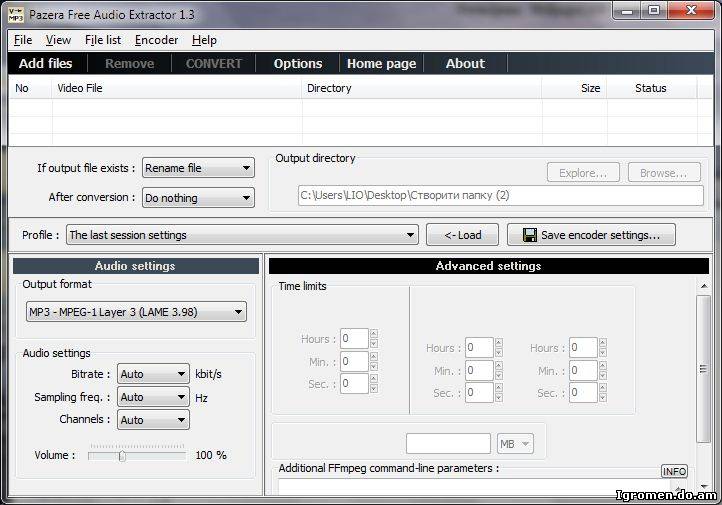722x505 pixels.
Task: Click the file size field beside MB
Action: pyautogui.click(x=448, y=444)
